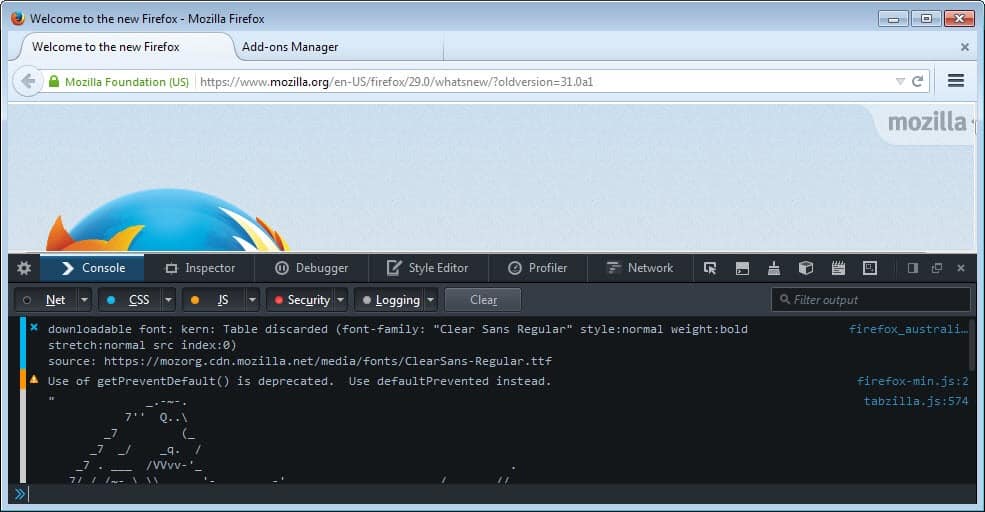Click the Filter output search field
This screenshot has height=512, width=985.
(x=876, y=300)
